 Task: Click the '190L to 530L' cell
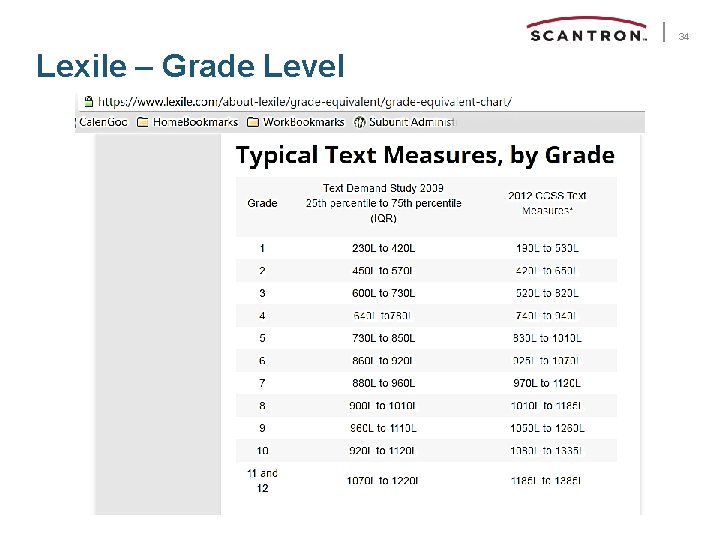click(x=547, y=248)
